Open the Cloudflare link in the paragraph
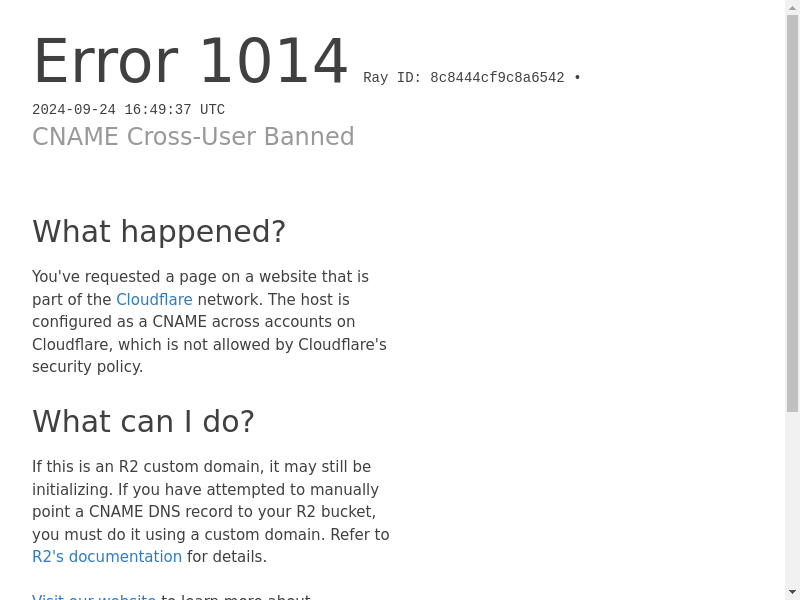Screen dimensions: 800x600 pyautogui.click(x=154, y=300)
